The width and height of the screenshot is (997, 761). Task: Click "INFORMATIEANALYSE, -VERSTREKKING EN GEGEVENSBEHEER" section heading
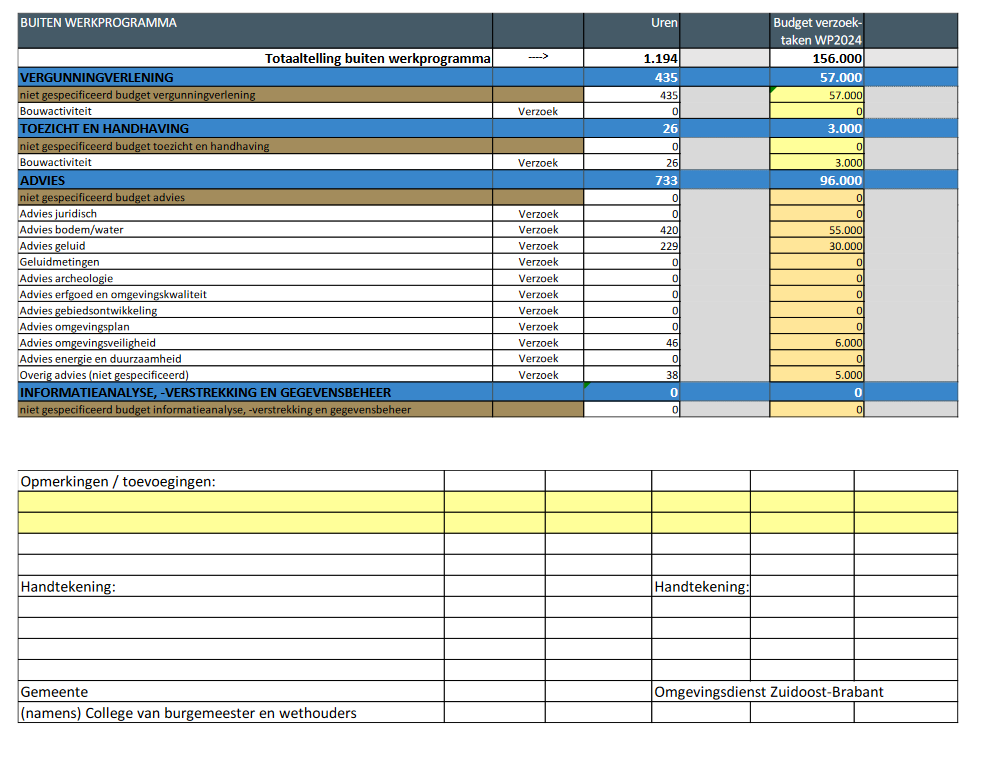tap(205, 392)
